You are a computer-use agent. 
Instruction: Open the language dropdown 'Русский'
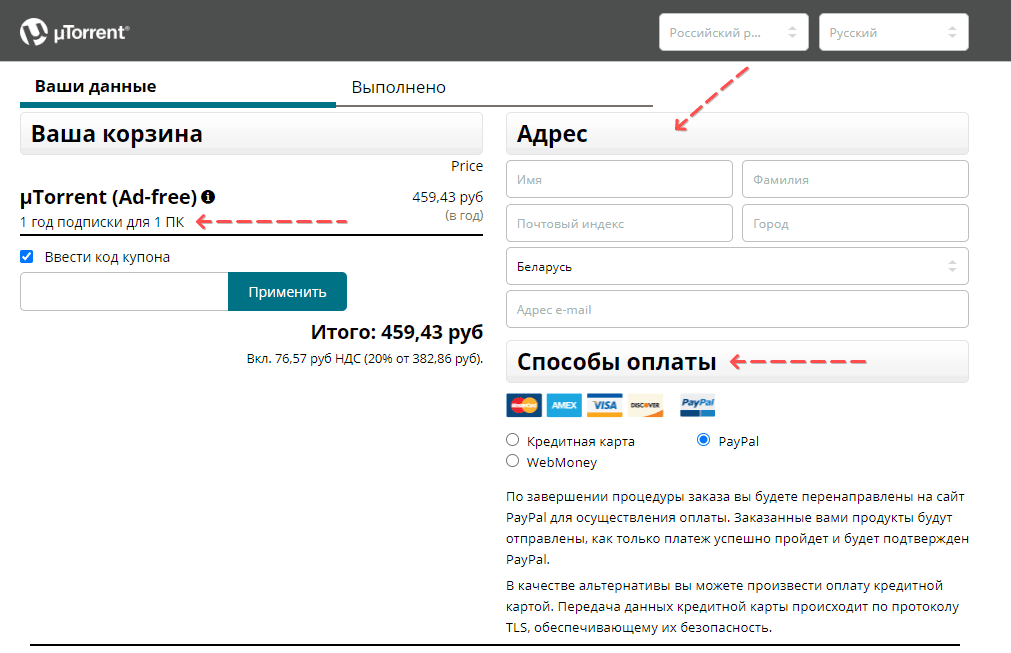click(894, 32)
